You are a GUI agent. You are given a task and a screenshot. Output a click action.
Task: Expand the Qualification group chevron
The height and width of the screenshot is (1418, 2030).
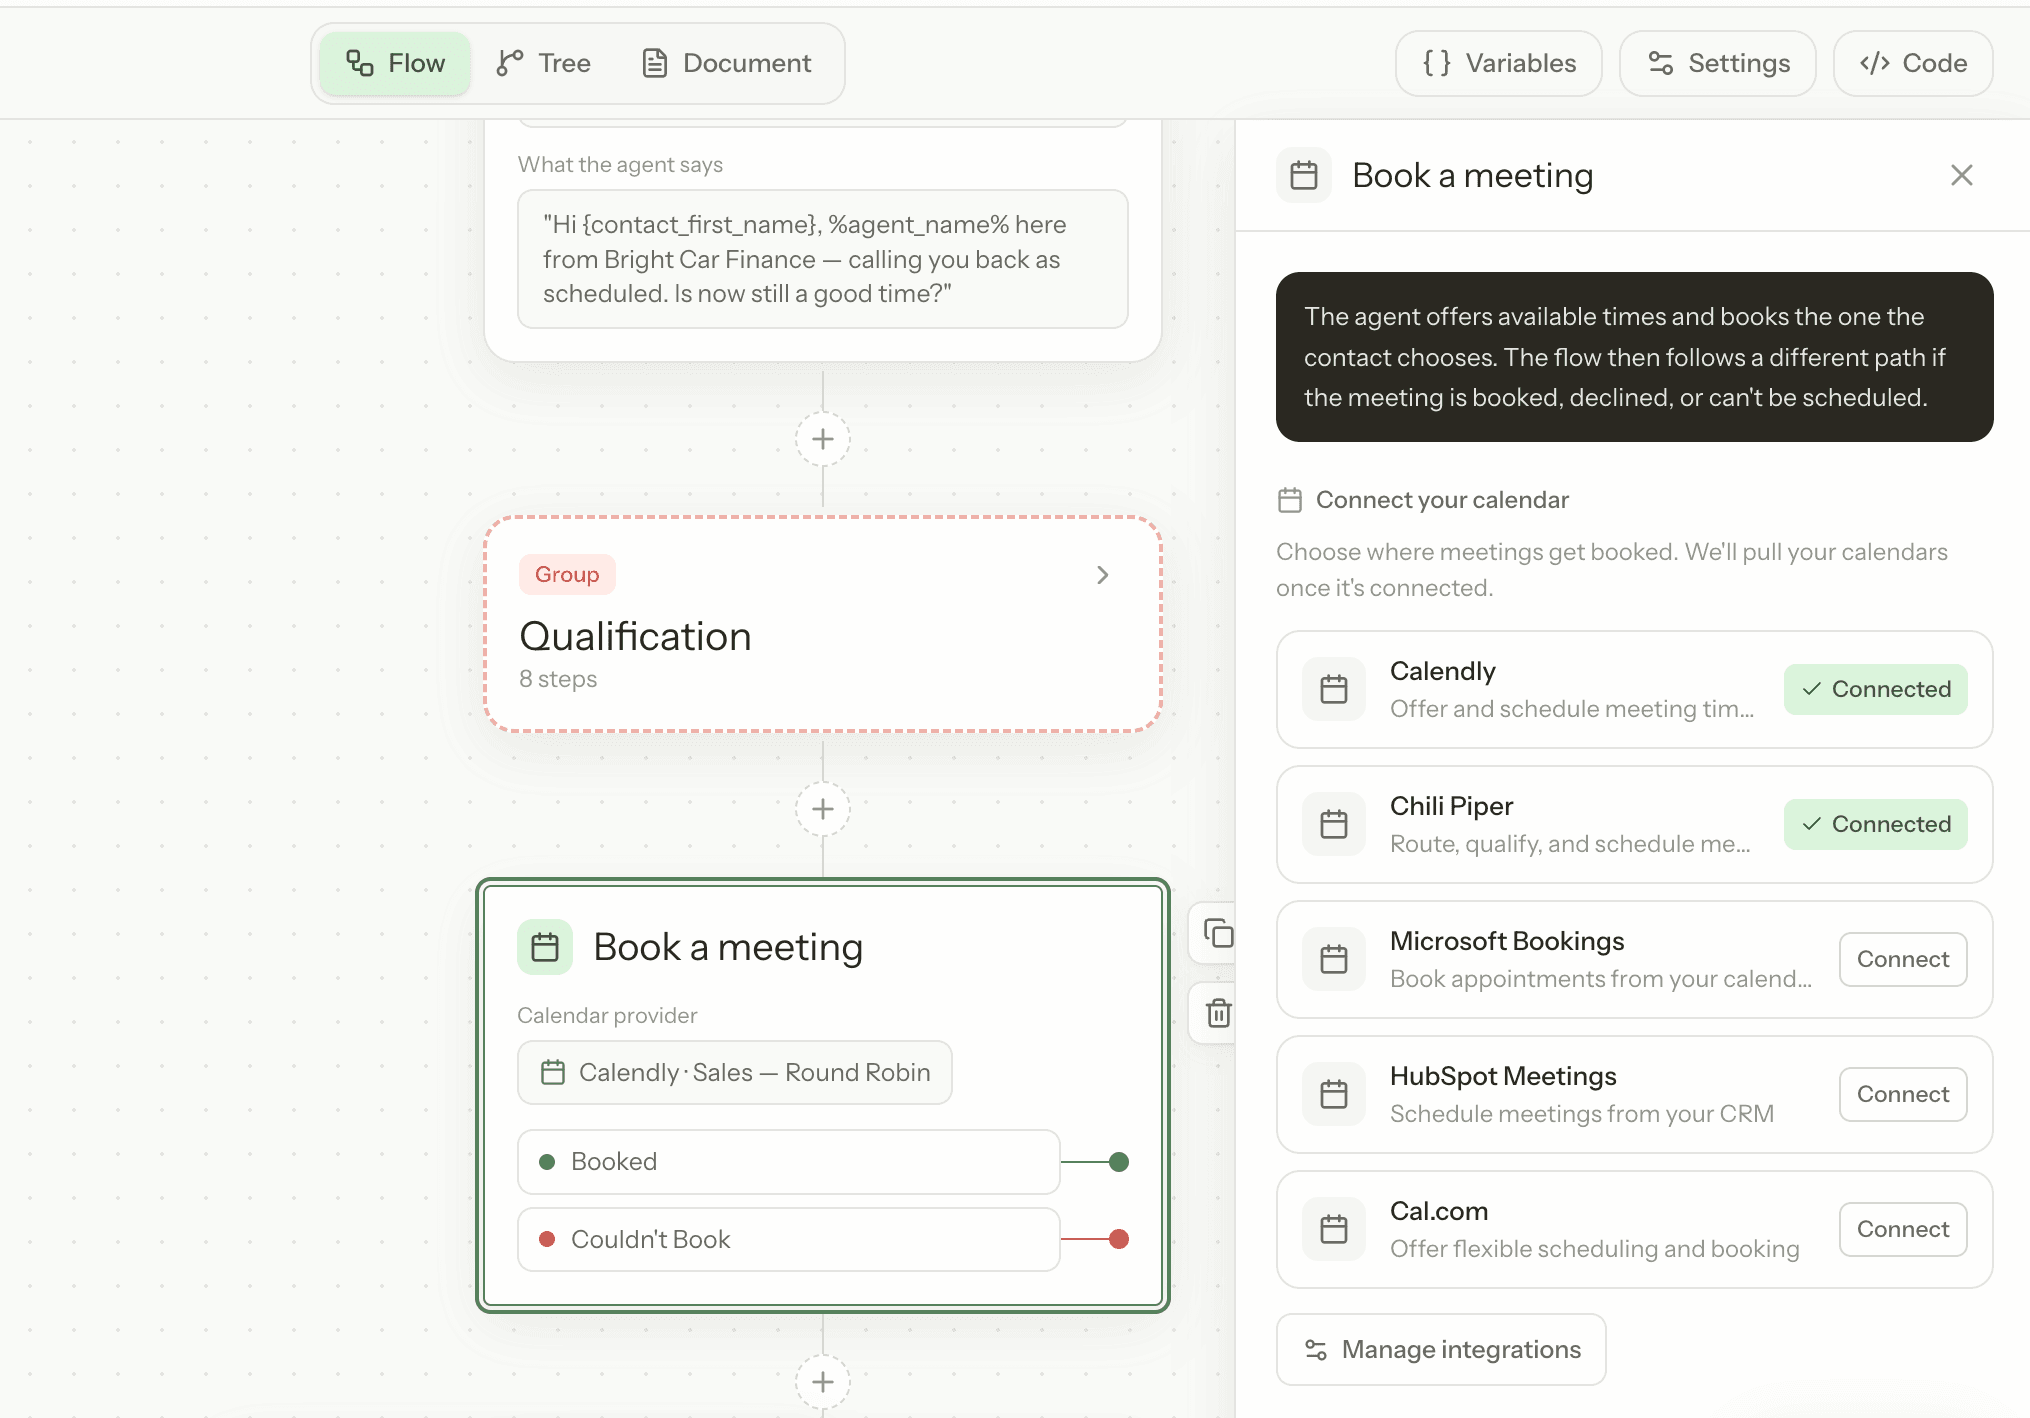tap(1102, 575)
